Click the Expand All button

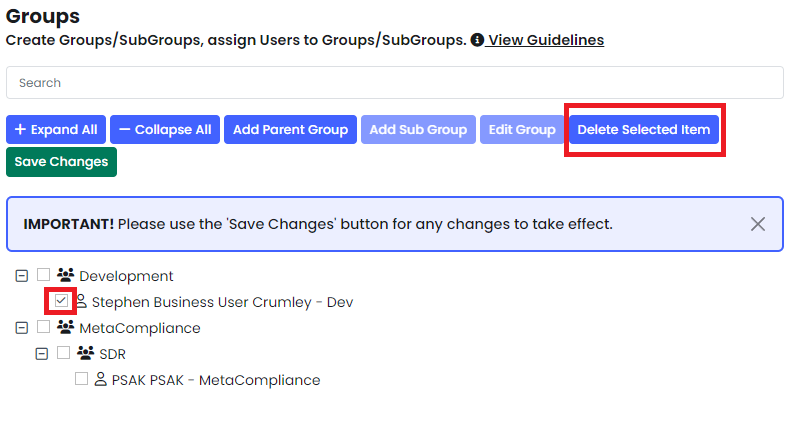pos(56,130)
